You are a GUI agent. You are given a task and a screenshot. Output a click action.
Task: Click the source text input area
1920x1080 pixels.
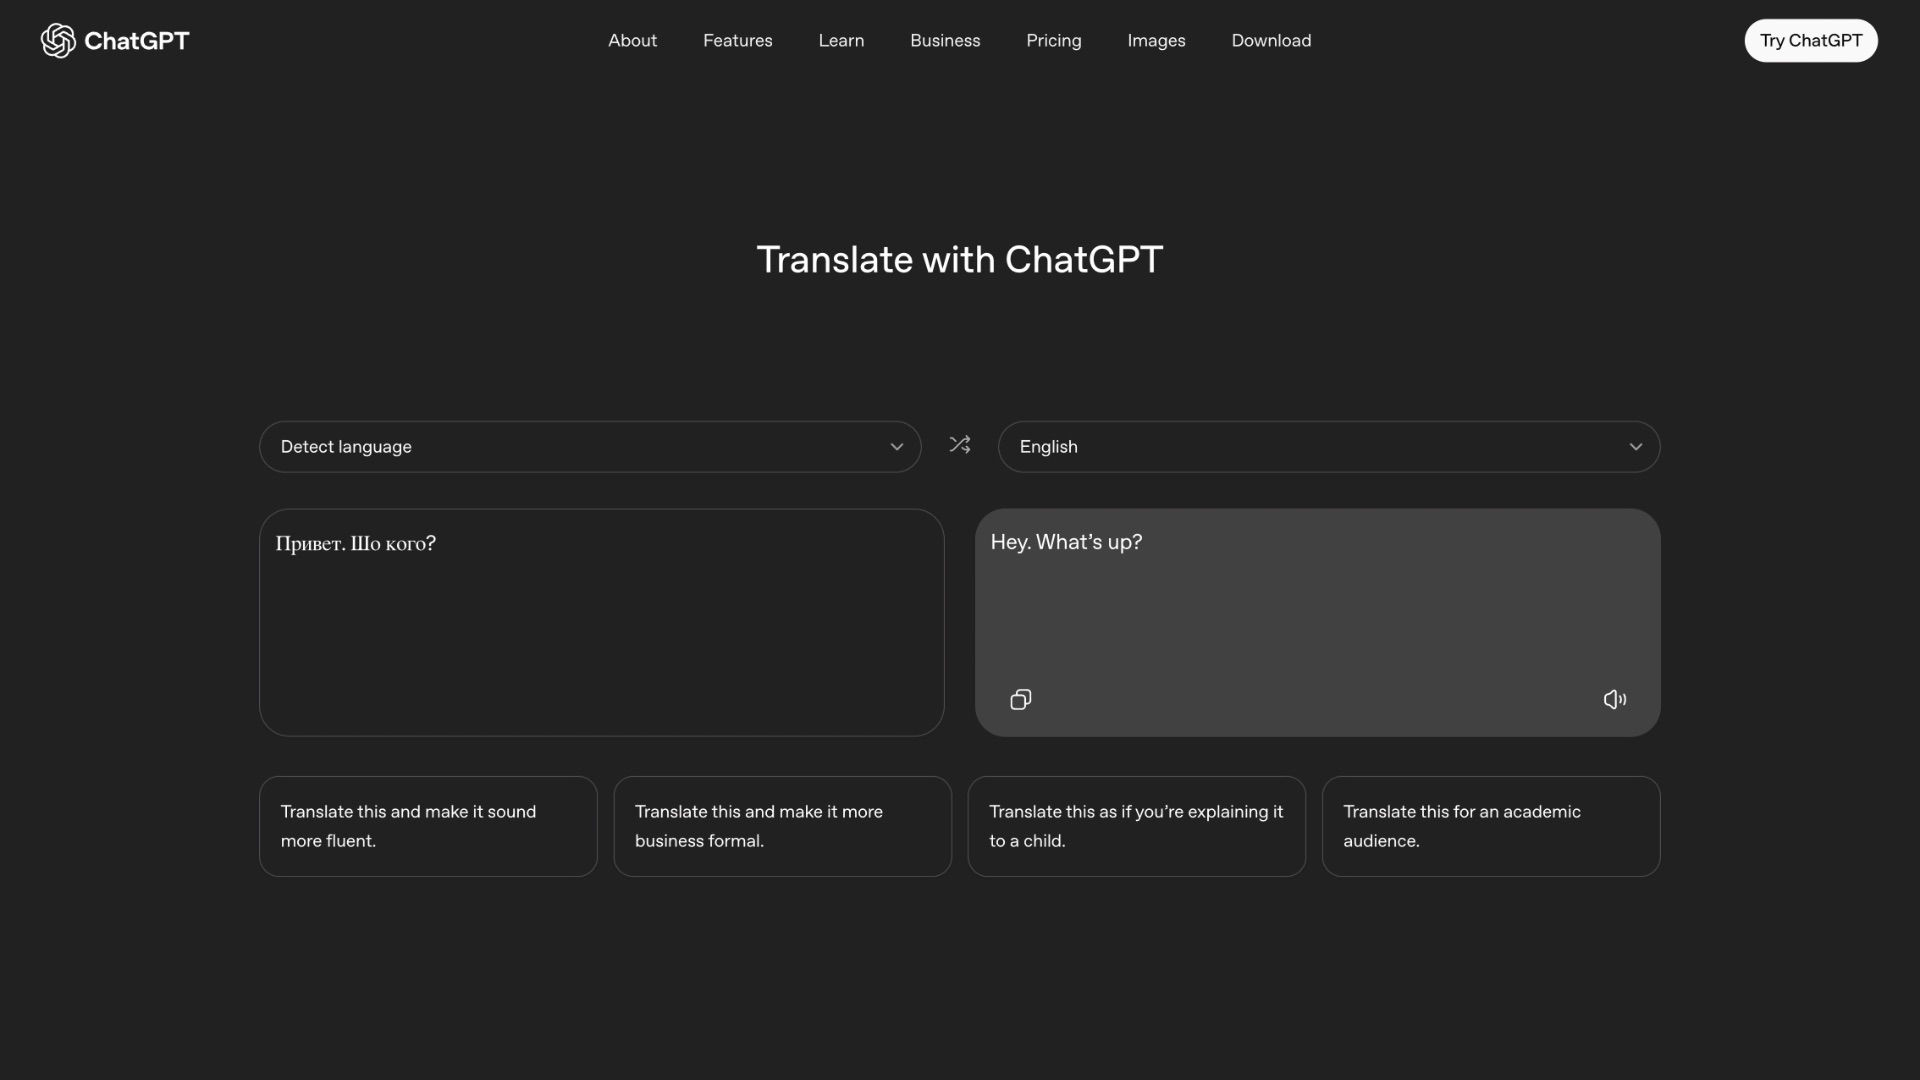click(x=600, y=622)
